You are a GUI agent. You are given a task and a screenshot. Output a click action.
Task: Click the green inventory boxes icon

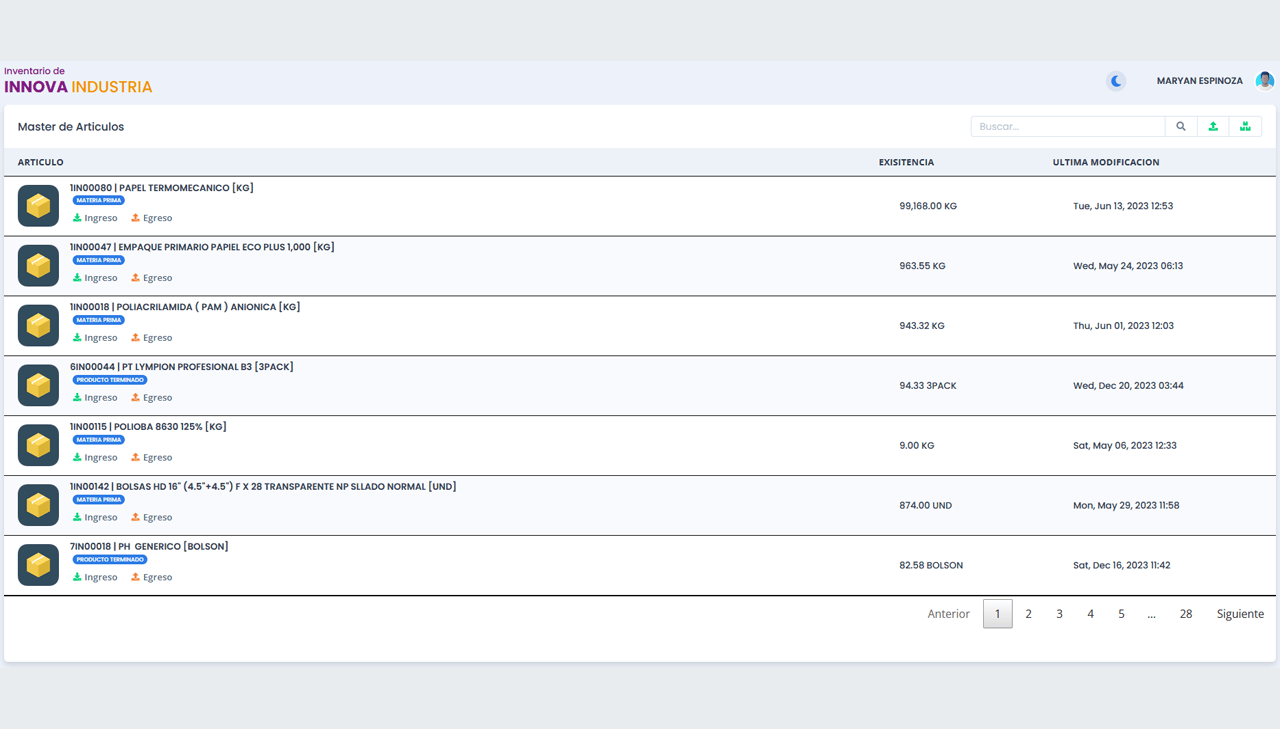tap(1245, 126)
